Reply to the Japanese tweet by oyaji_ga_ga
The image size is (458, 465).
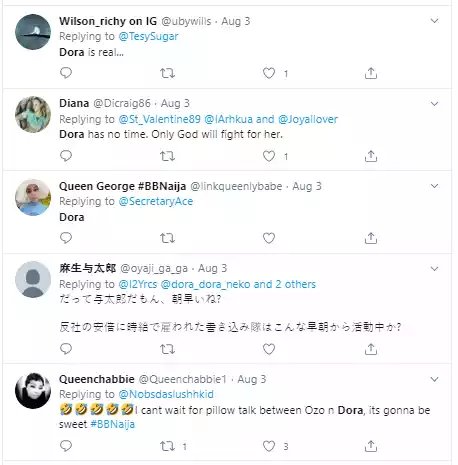click(x=66, y=349)
